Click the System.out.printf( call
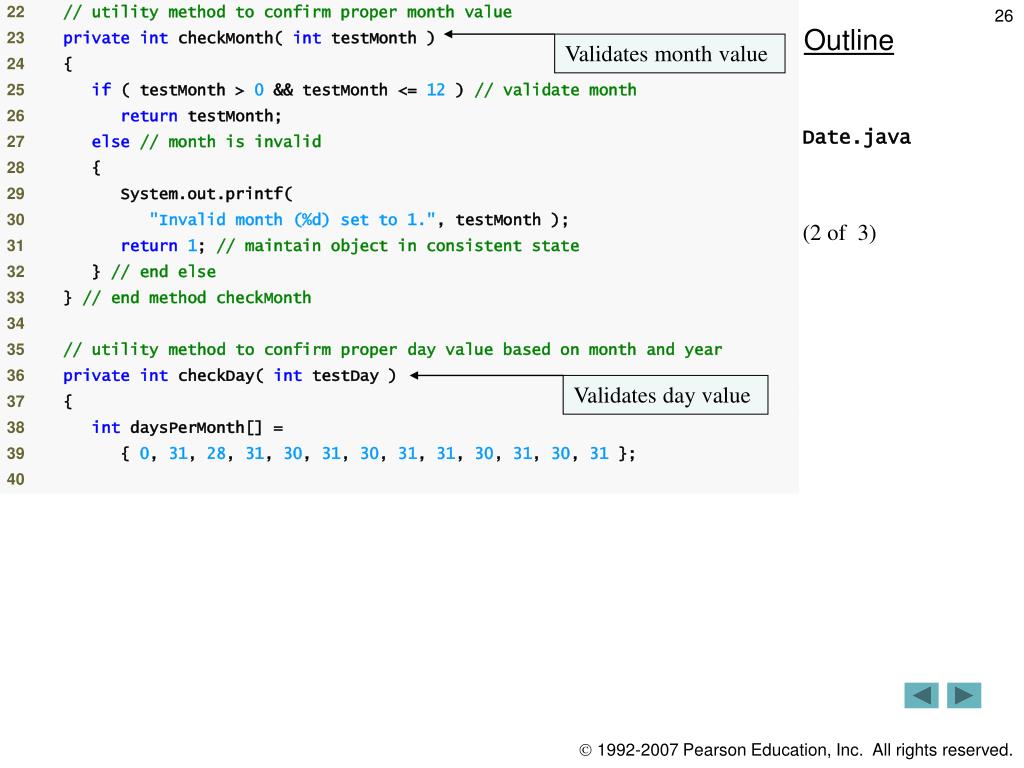This screenshot has height=768, width=1024. (207, 194)
